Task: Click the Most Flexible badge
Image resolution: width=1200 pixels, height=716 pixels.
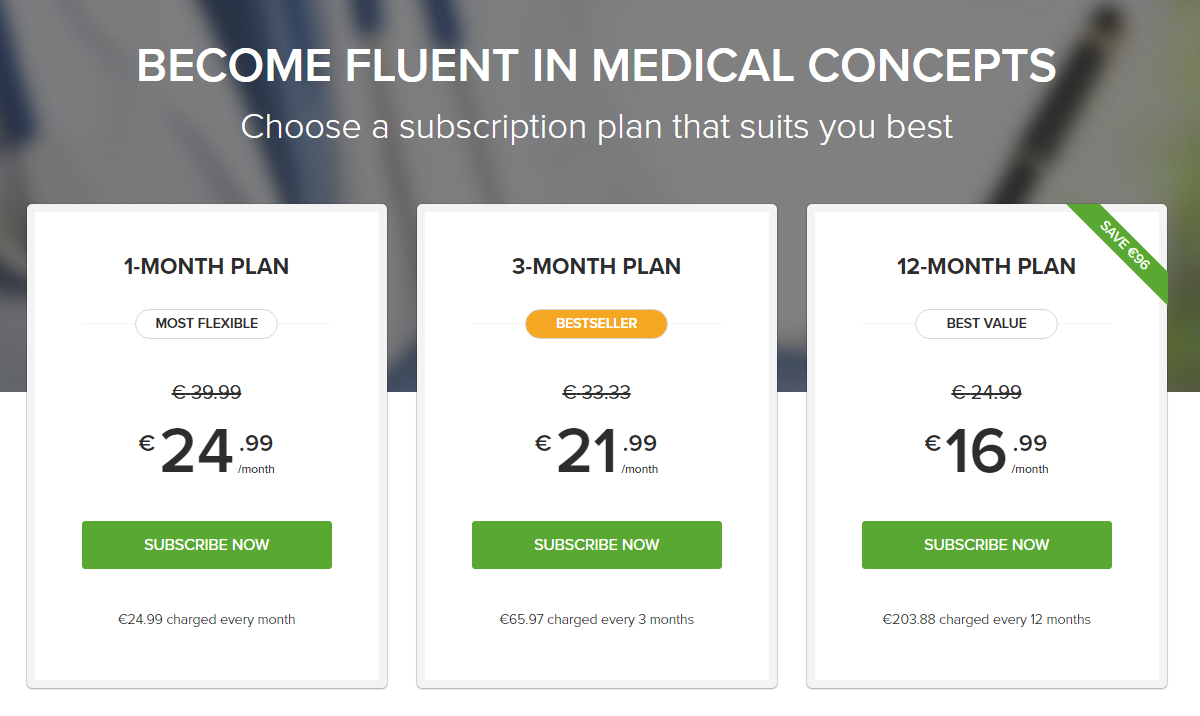Action: [x=207, y=324]
